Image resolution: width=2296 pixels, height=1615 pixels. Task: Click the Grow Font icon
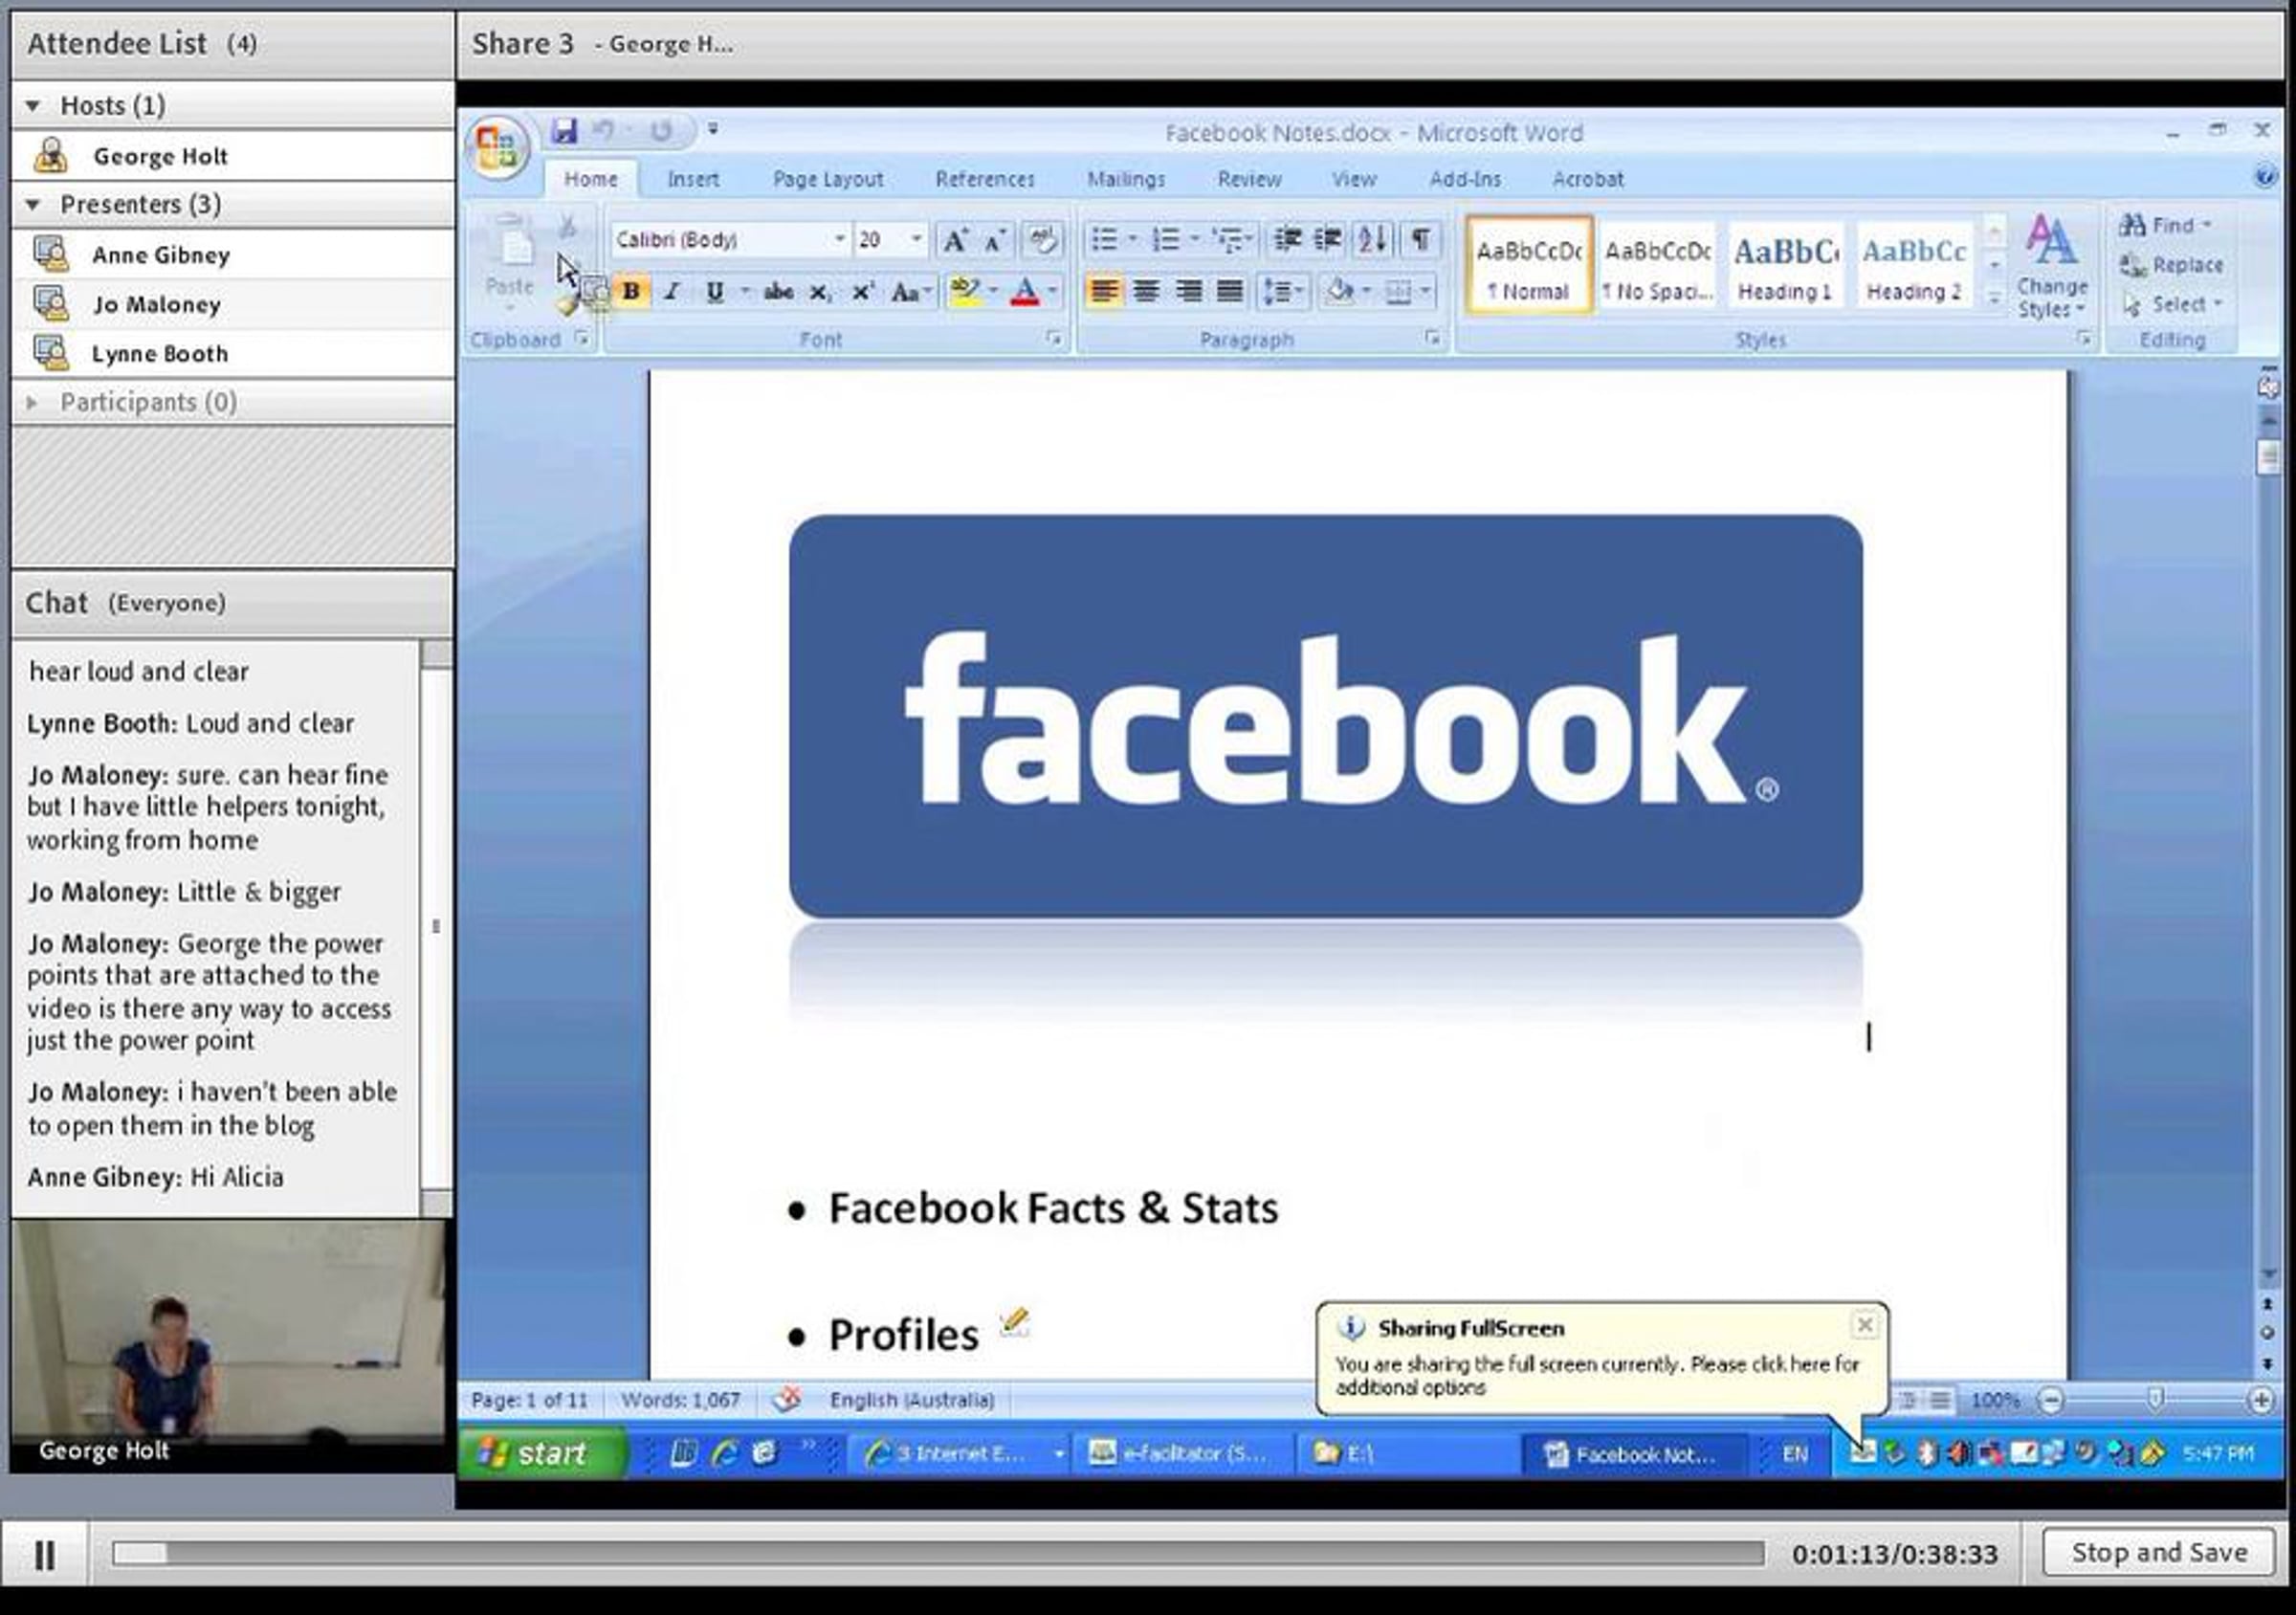coord(955,240)
